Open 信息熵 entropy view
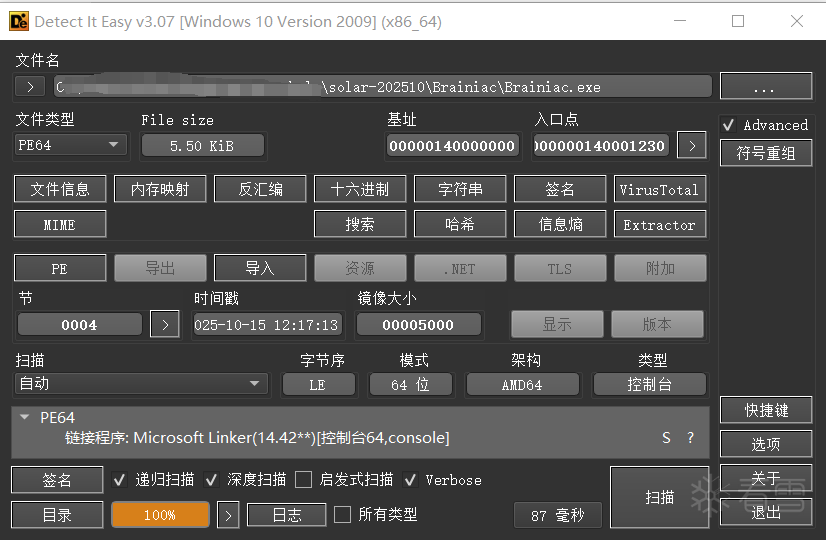 [x=560, y=224]
